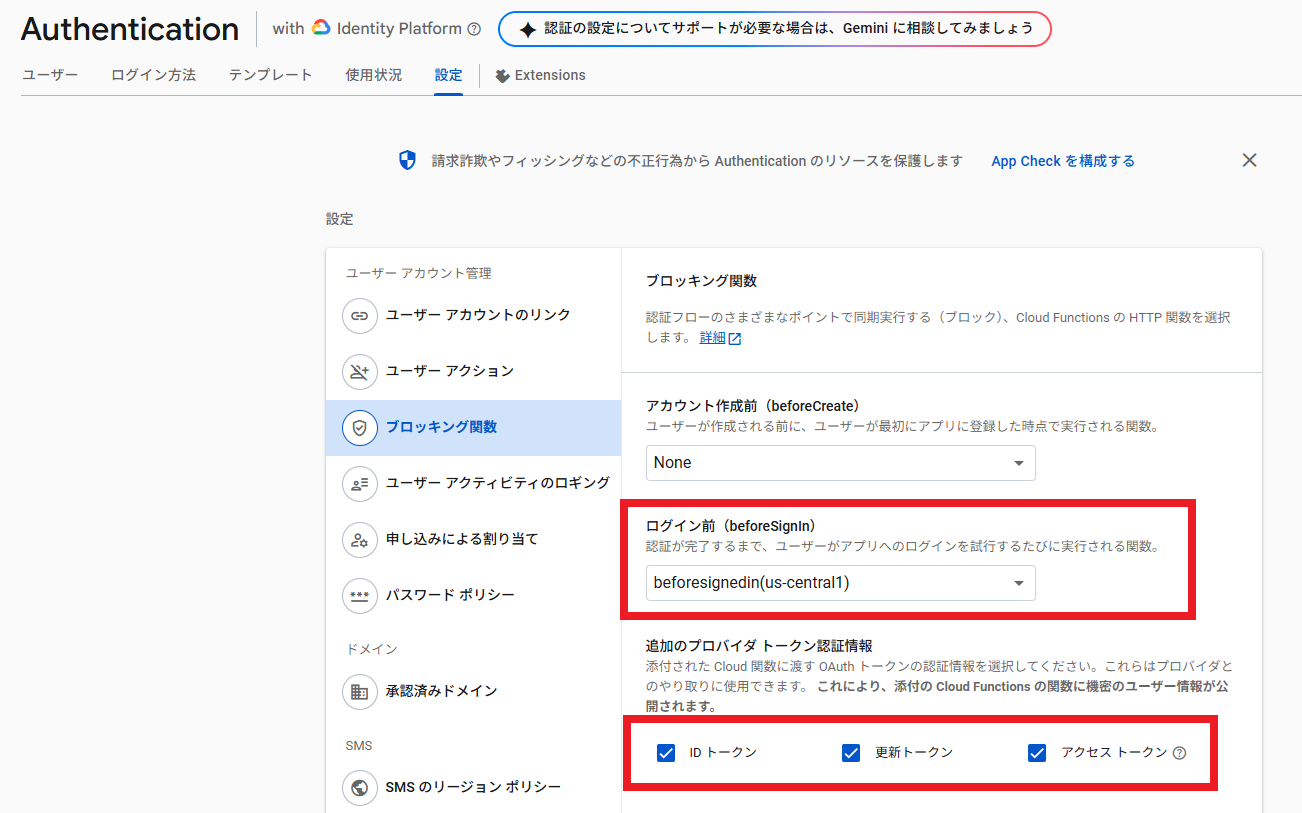
Task: Open SMS のリージョン ポリシー settings
Action: (x=473, y=787)
